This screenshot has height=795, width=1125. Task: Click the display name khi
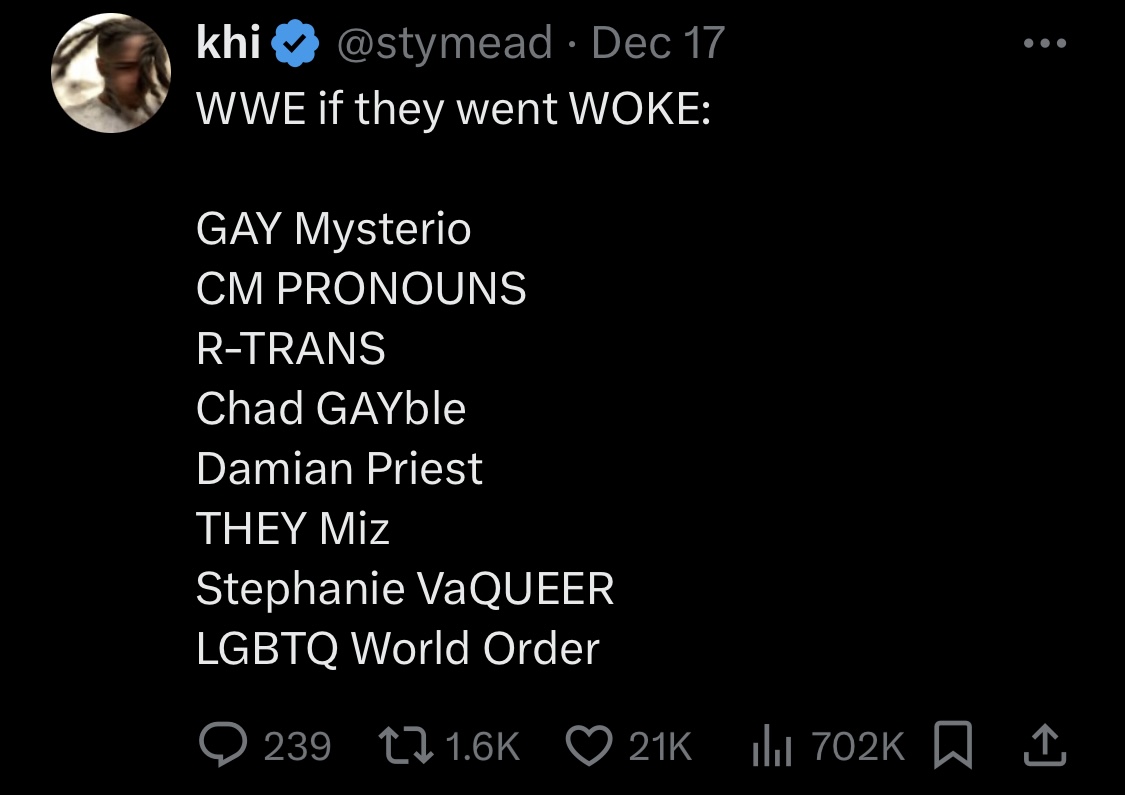click(229, 44)
